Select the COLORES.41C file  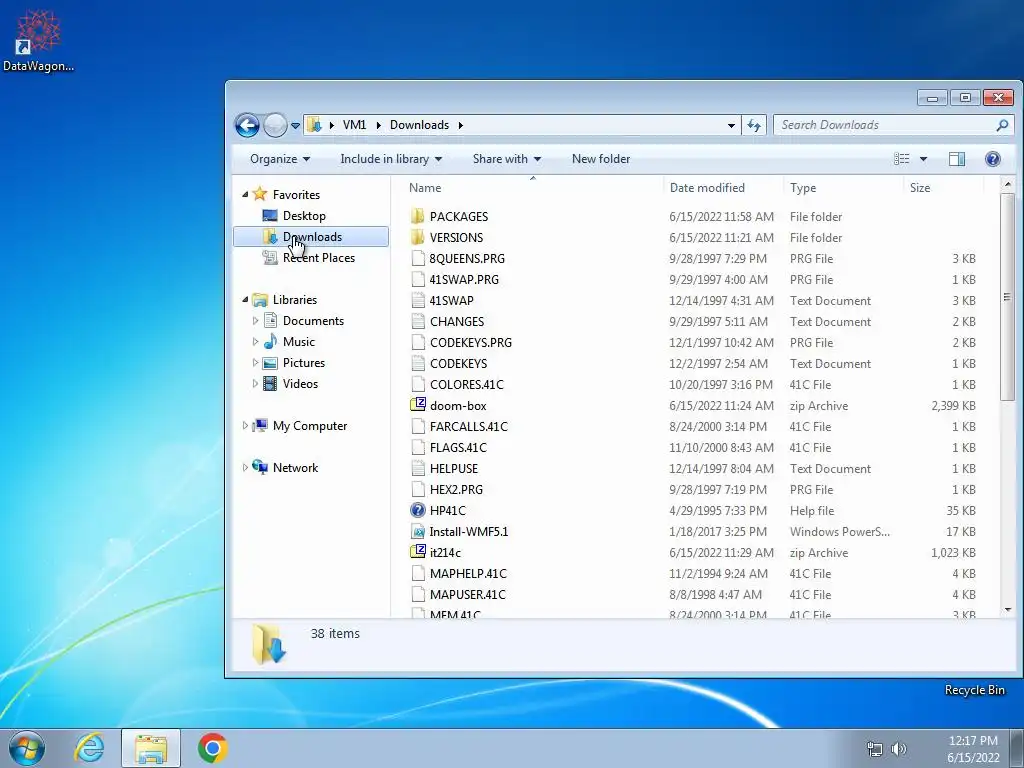[466, 385]
